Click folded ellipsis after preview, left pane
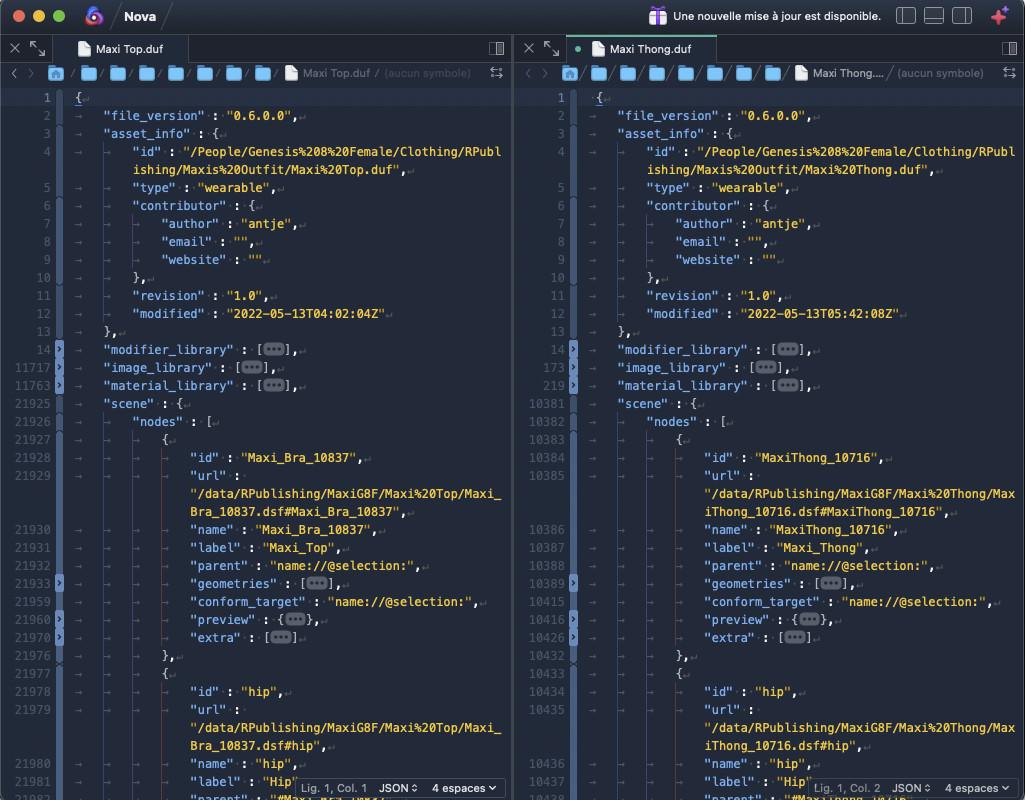The height and width of the screenshot is (800, 1025). click(x=295, y=619)
